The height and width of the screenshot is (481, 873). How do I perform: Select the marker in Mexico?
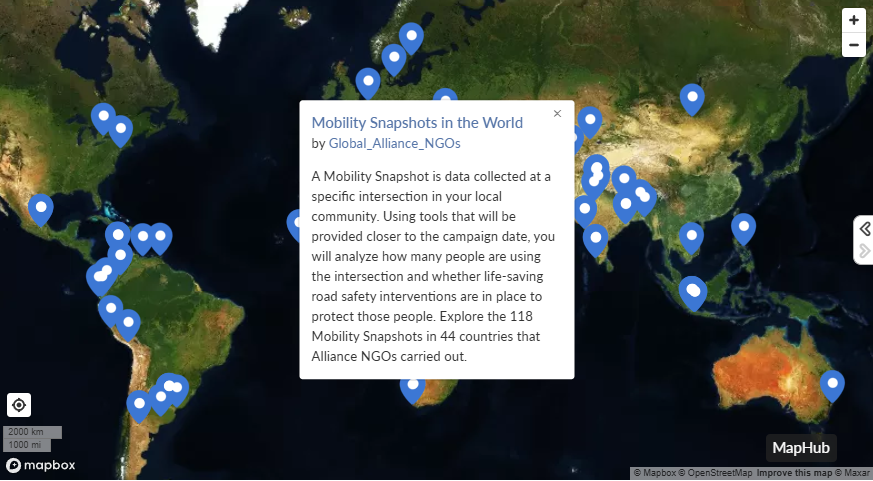pos(41,208)
